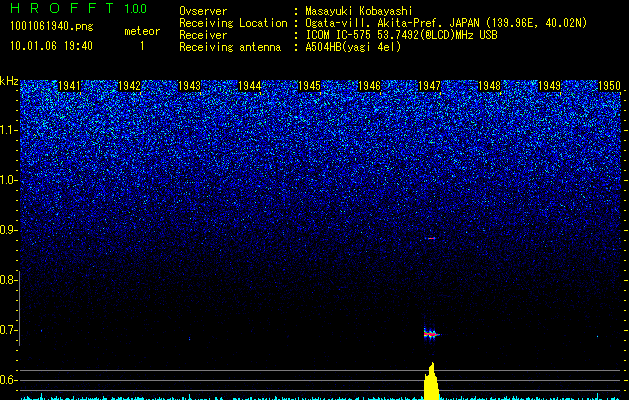Viewport: 629px width, 400px height.
Task: Click the meteor count value 1
Action: 141,45
